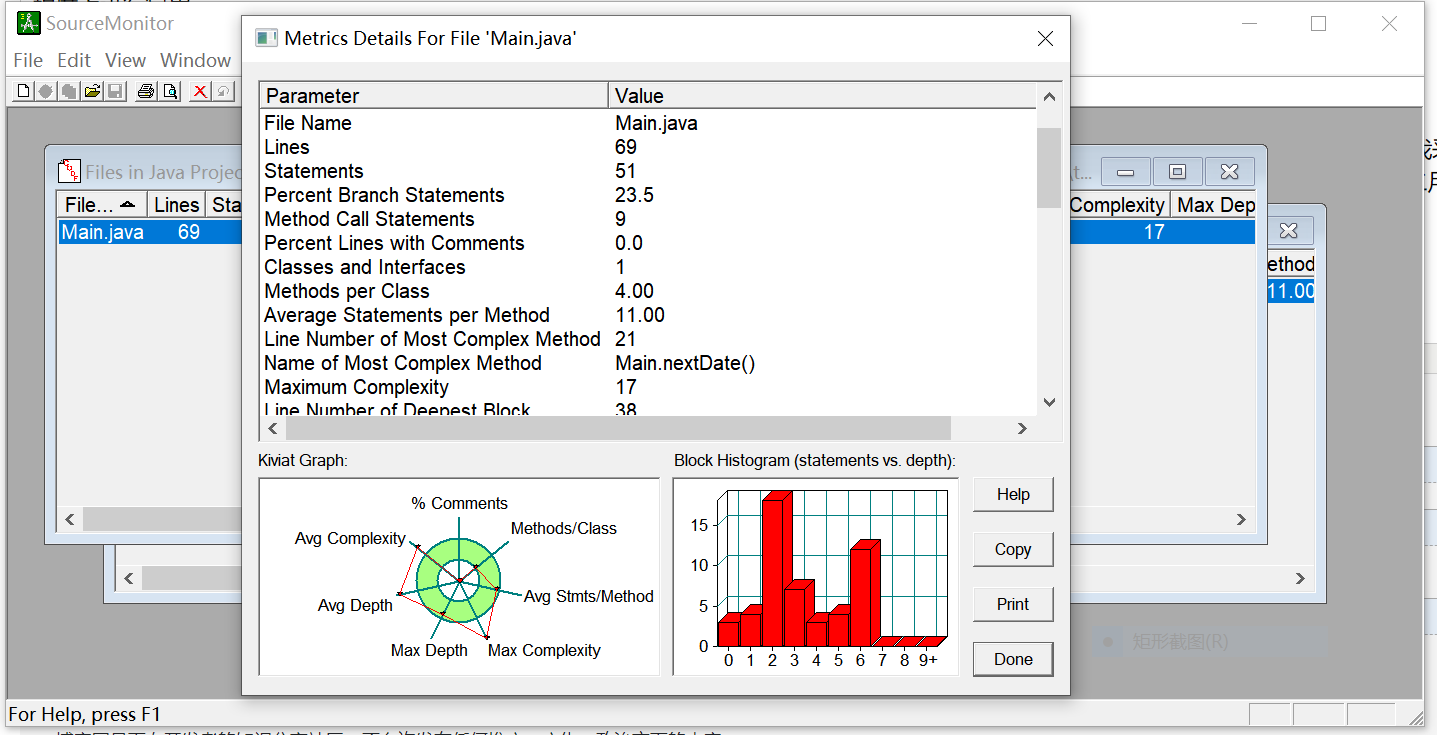Open the View menu
The width and height of the screenshot is (1437, 735).
click(126, 60)
